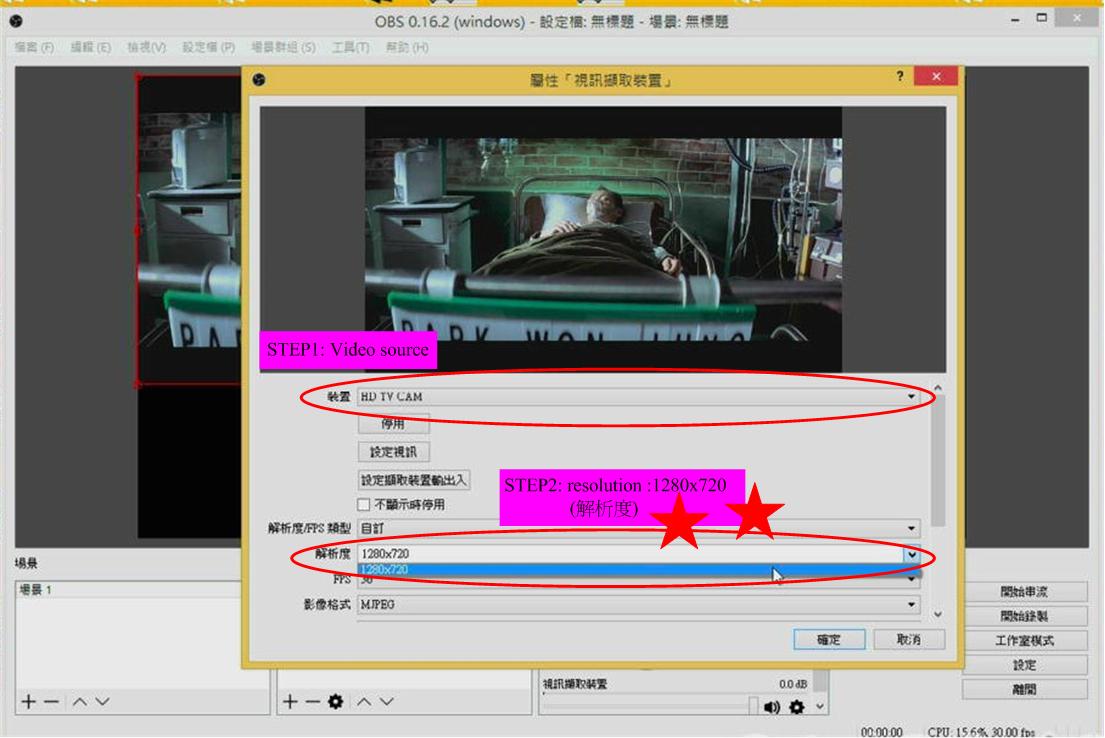Maximize the OBS main window
The image size is (1105, 738).
click(x=1042, y=18)
